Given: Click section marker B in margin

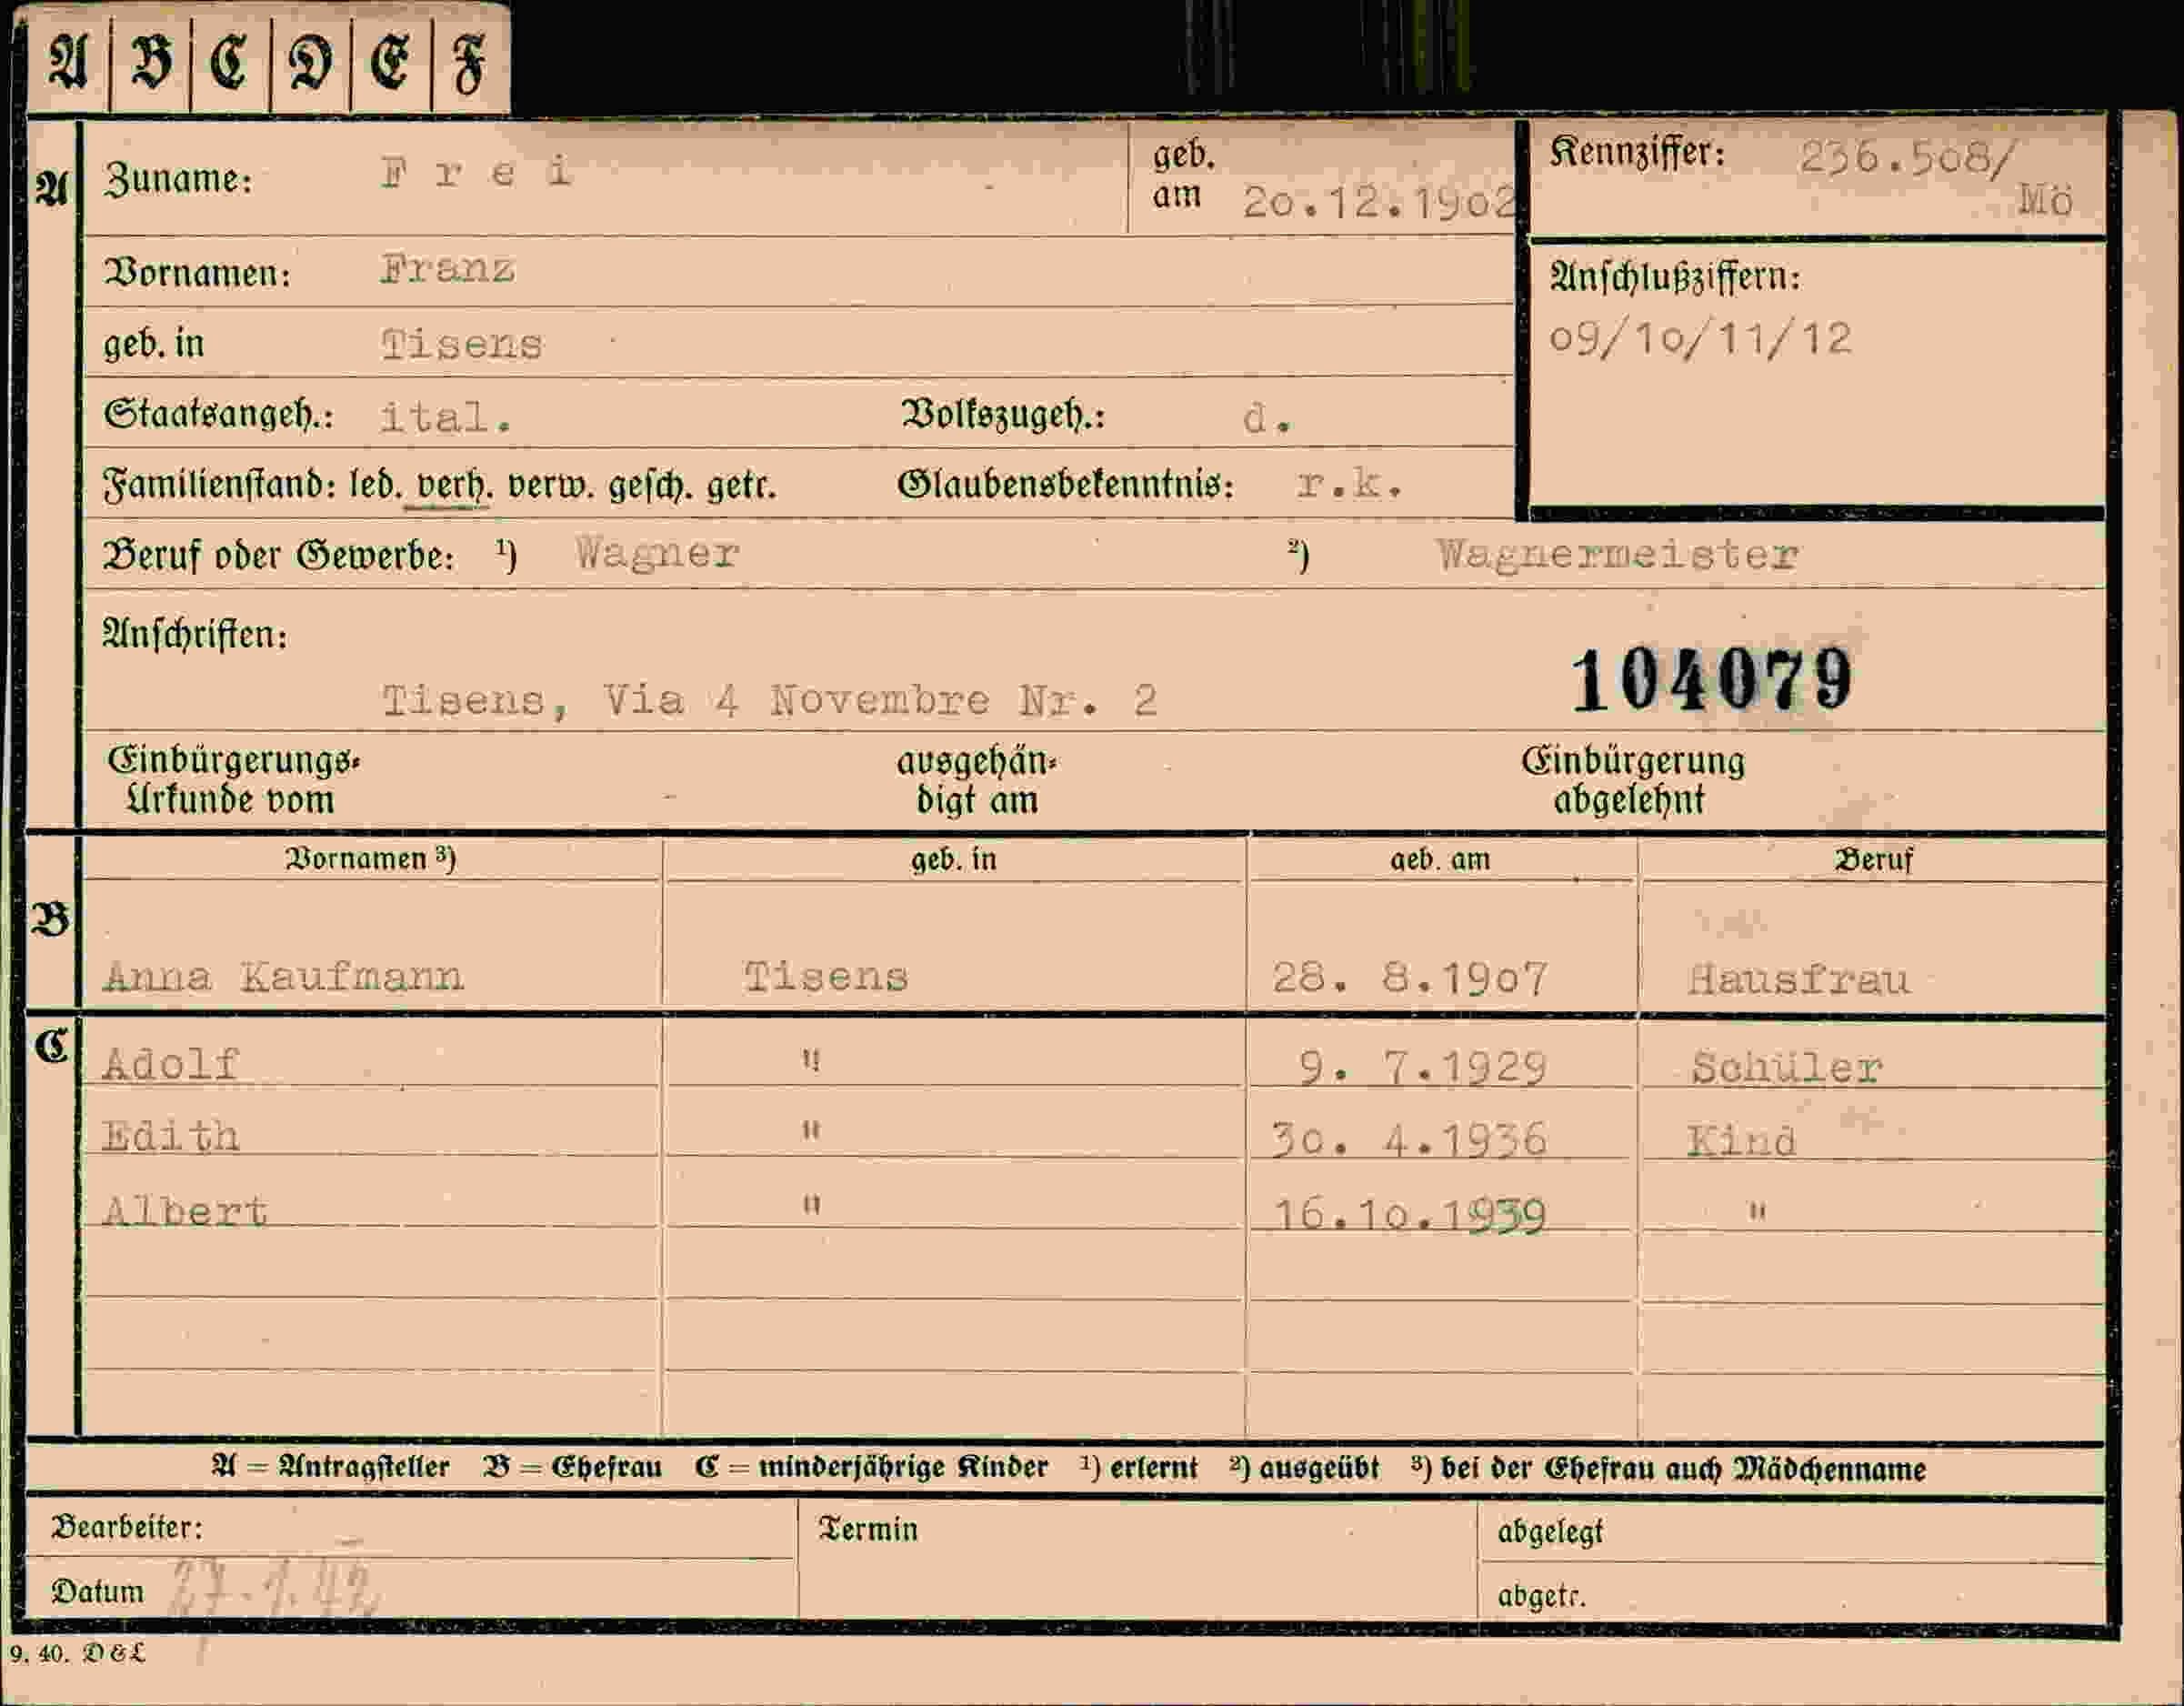Looking at the screenshot, I should click(51, 919).
